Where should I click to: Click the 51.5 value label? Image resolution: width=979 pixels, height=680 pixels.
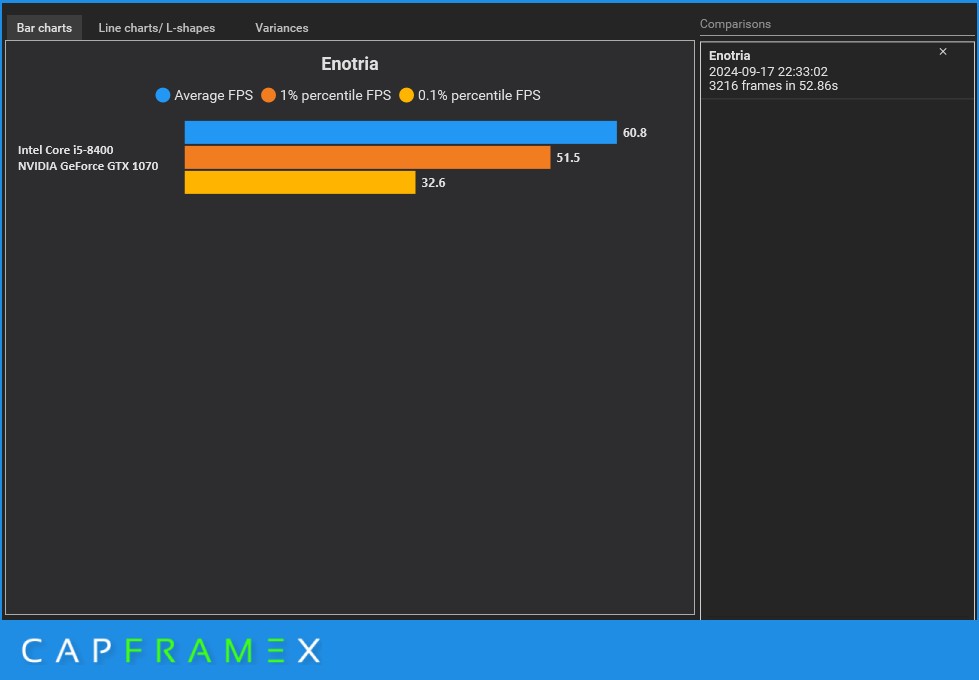click(568, 158)
